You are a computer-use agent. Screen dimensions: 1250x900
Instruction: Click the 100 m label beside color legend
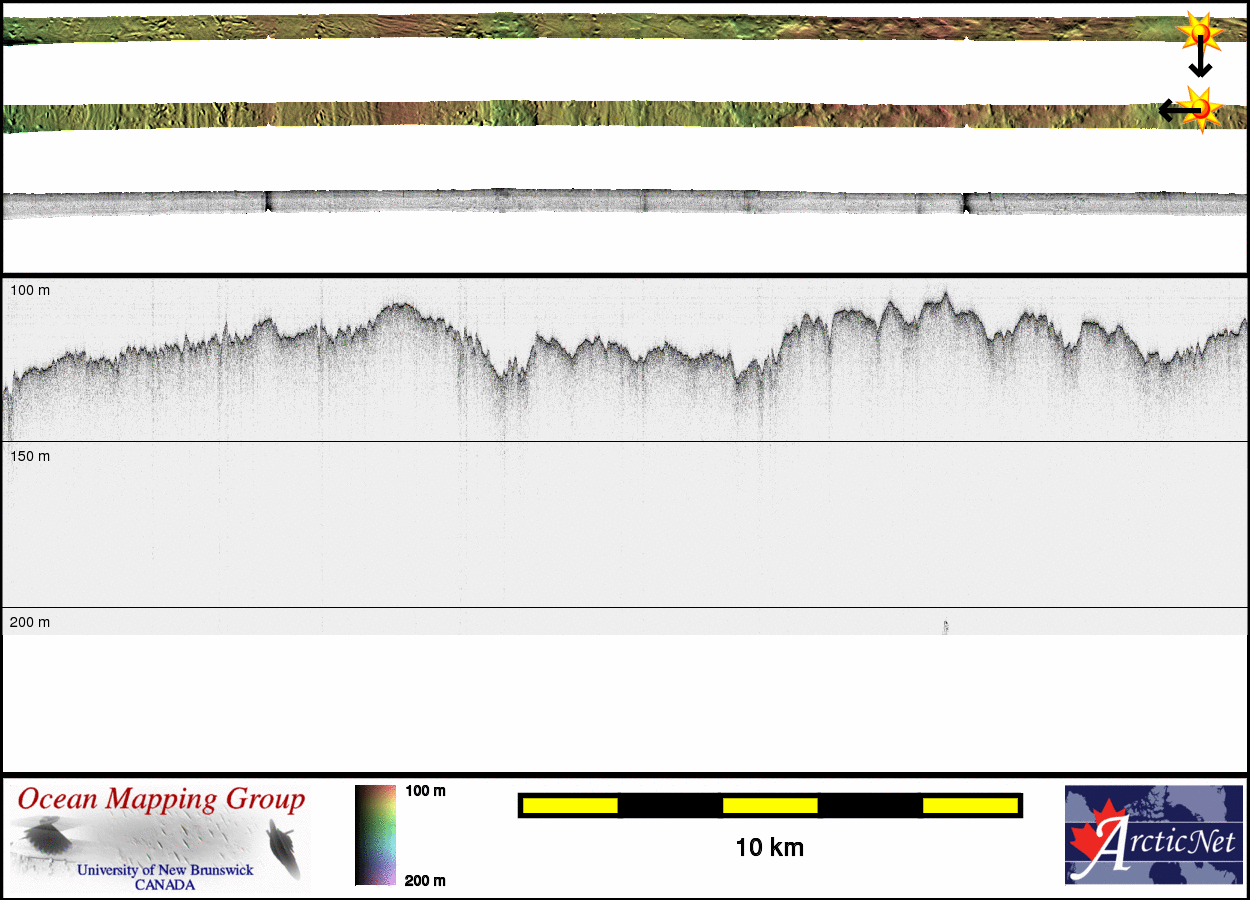425,791
